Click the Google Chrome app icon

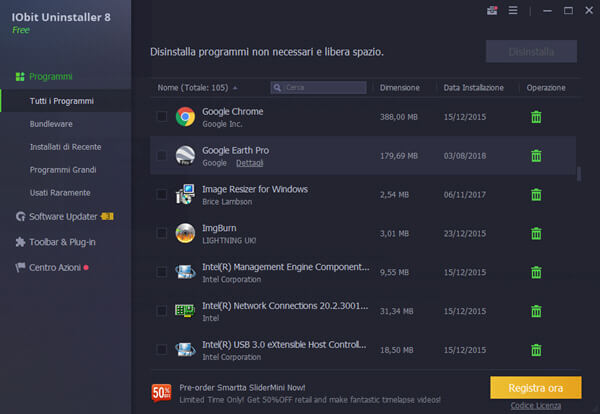pos(185,117)
